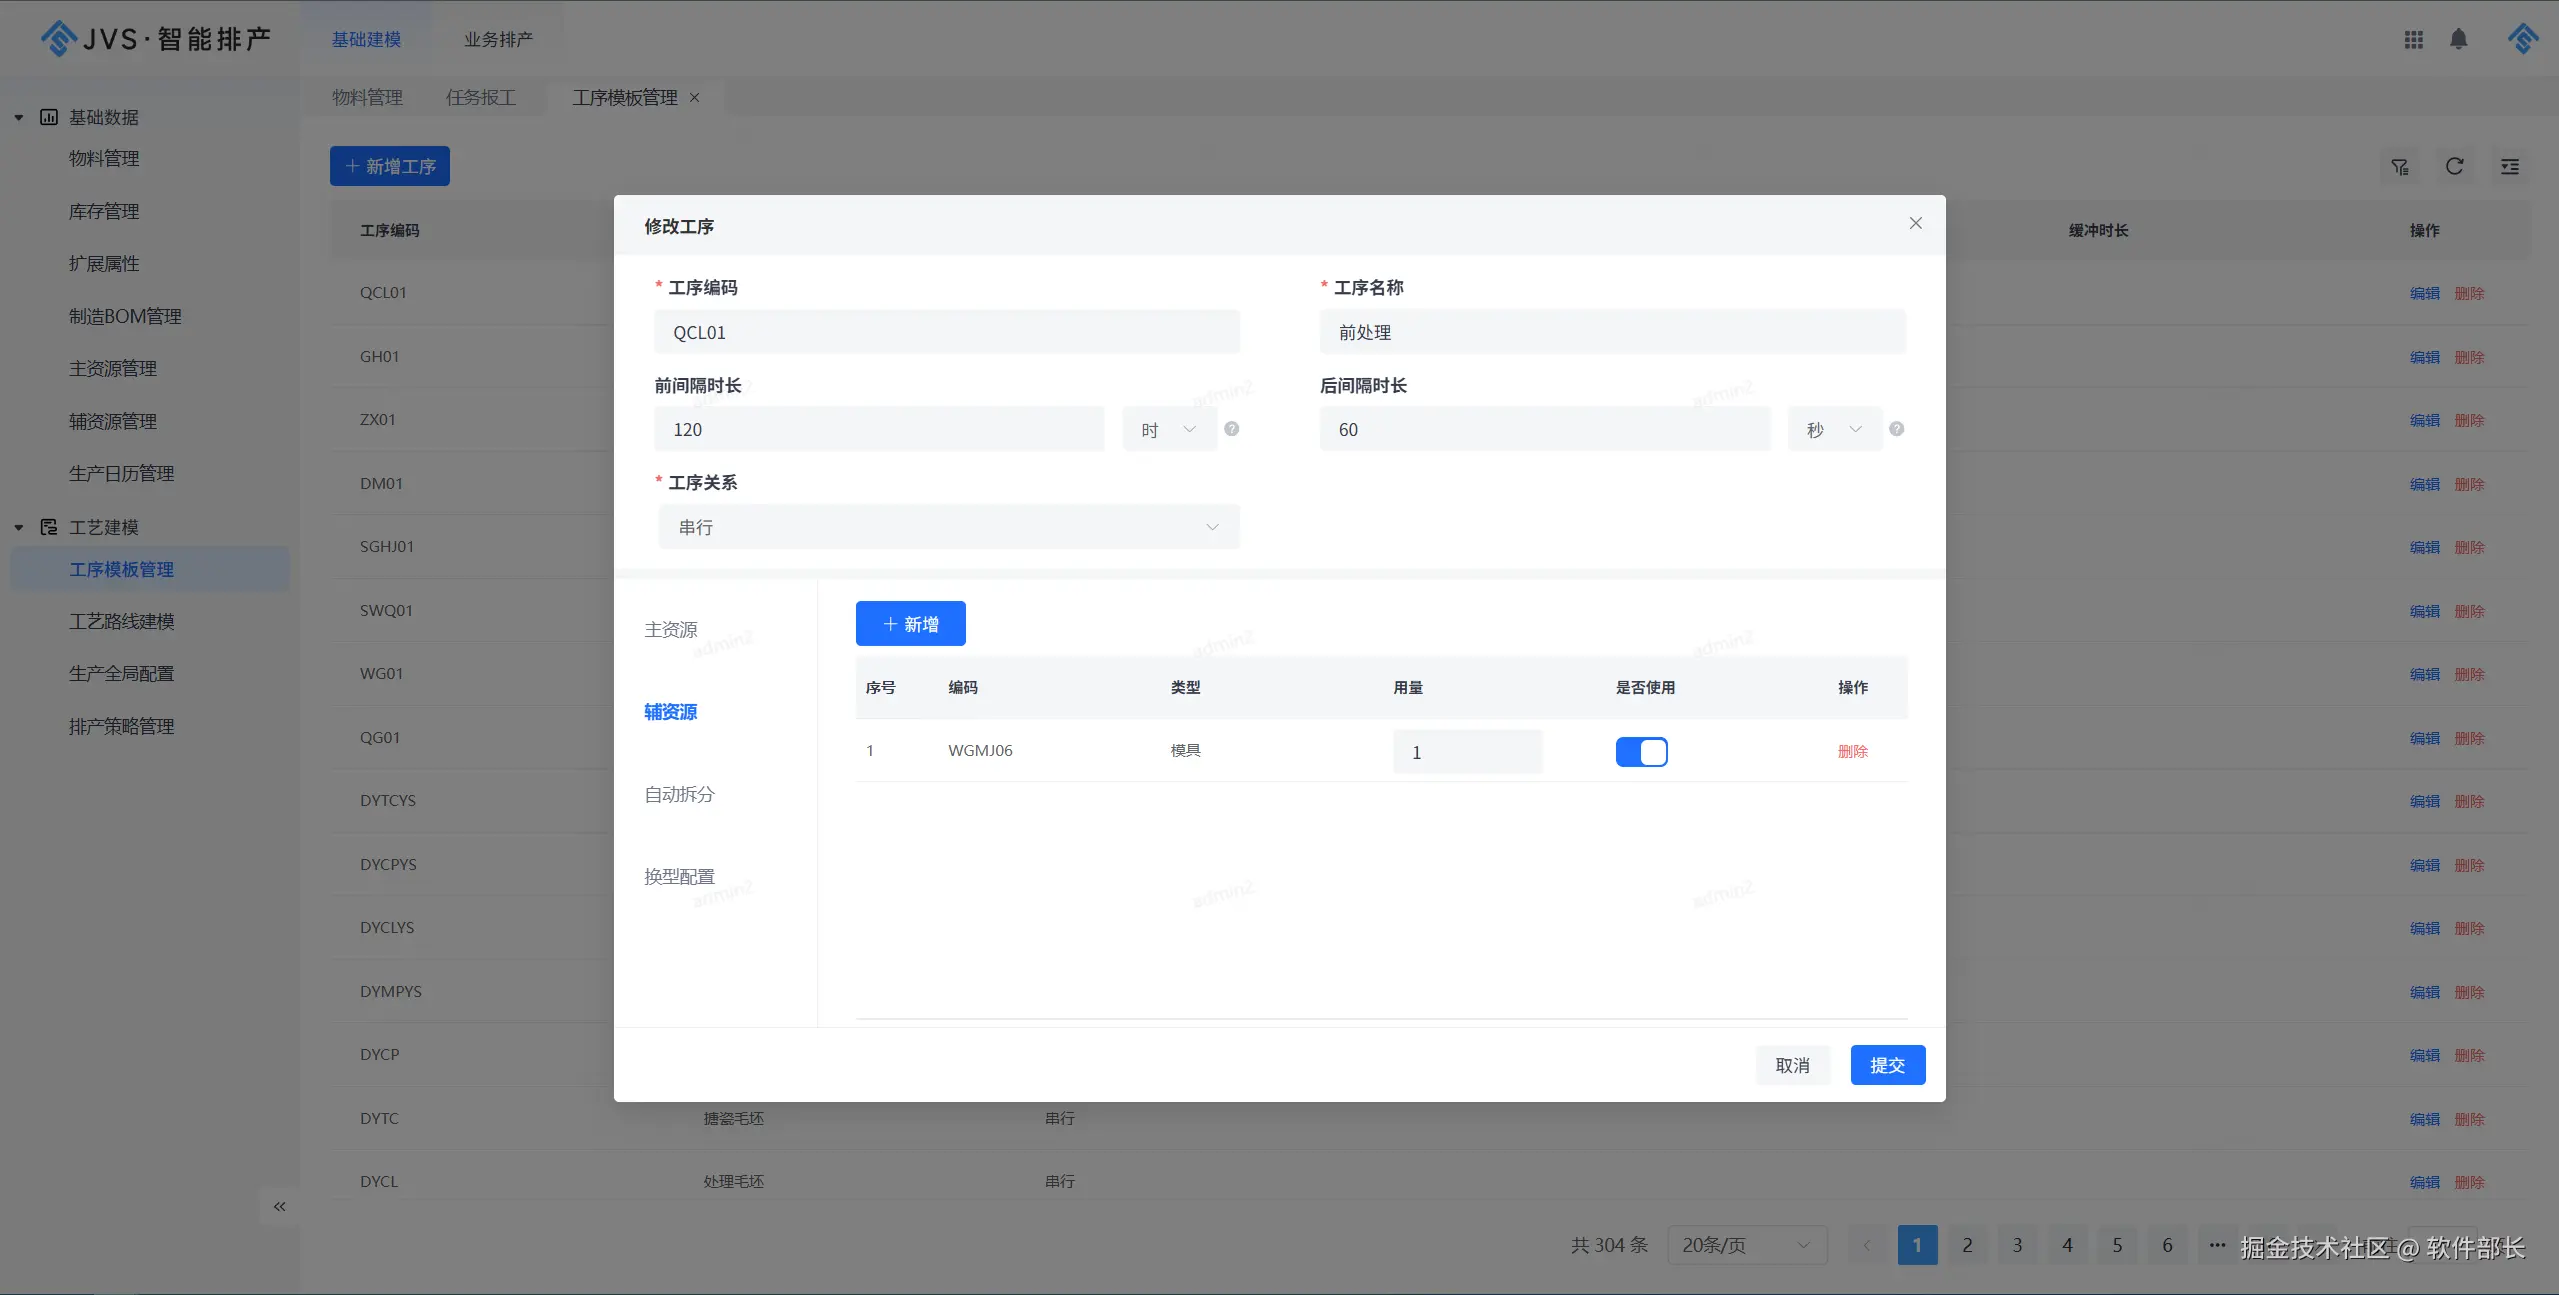Image resolution: width=2559 pixels, height=1295 pixels.
Task: Toggle 是否使用 switch for WGMJ06
Action: (x=1641, y=752)
